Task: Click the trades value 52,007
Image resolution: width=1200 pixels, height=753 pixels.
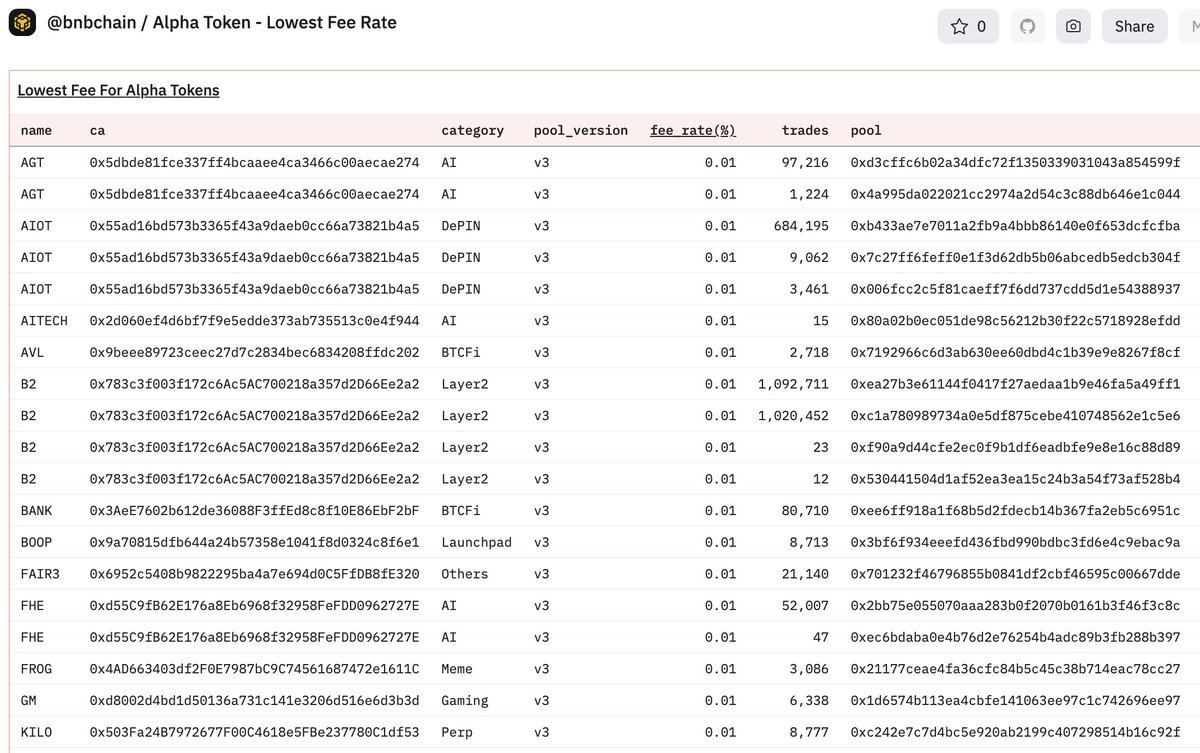Action: (806, 606)
